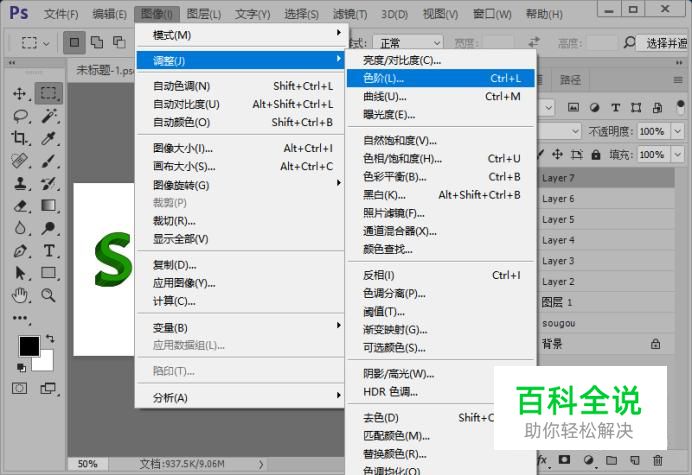This screenshot has width=692, height=475.
Task: Expand the 模式(M) submenu
Action: 241,34
